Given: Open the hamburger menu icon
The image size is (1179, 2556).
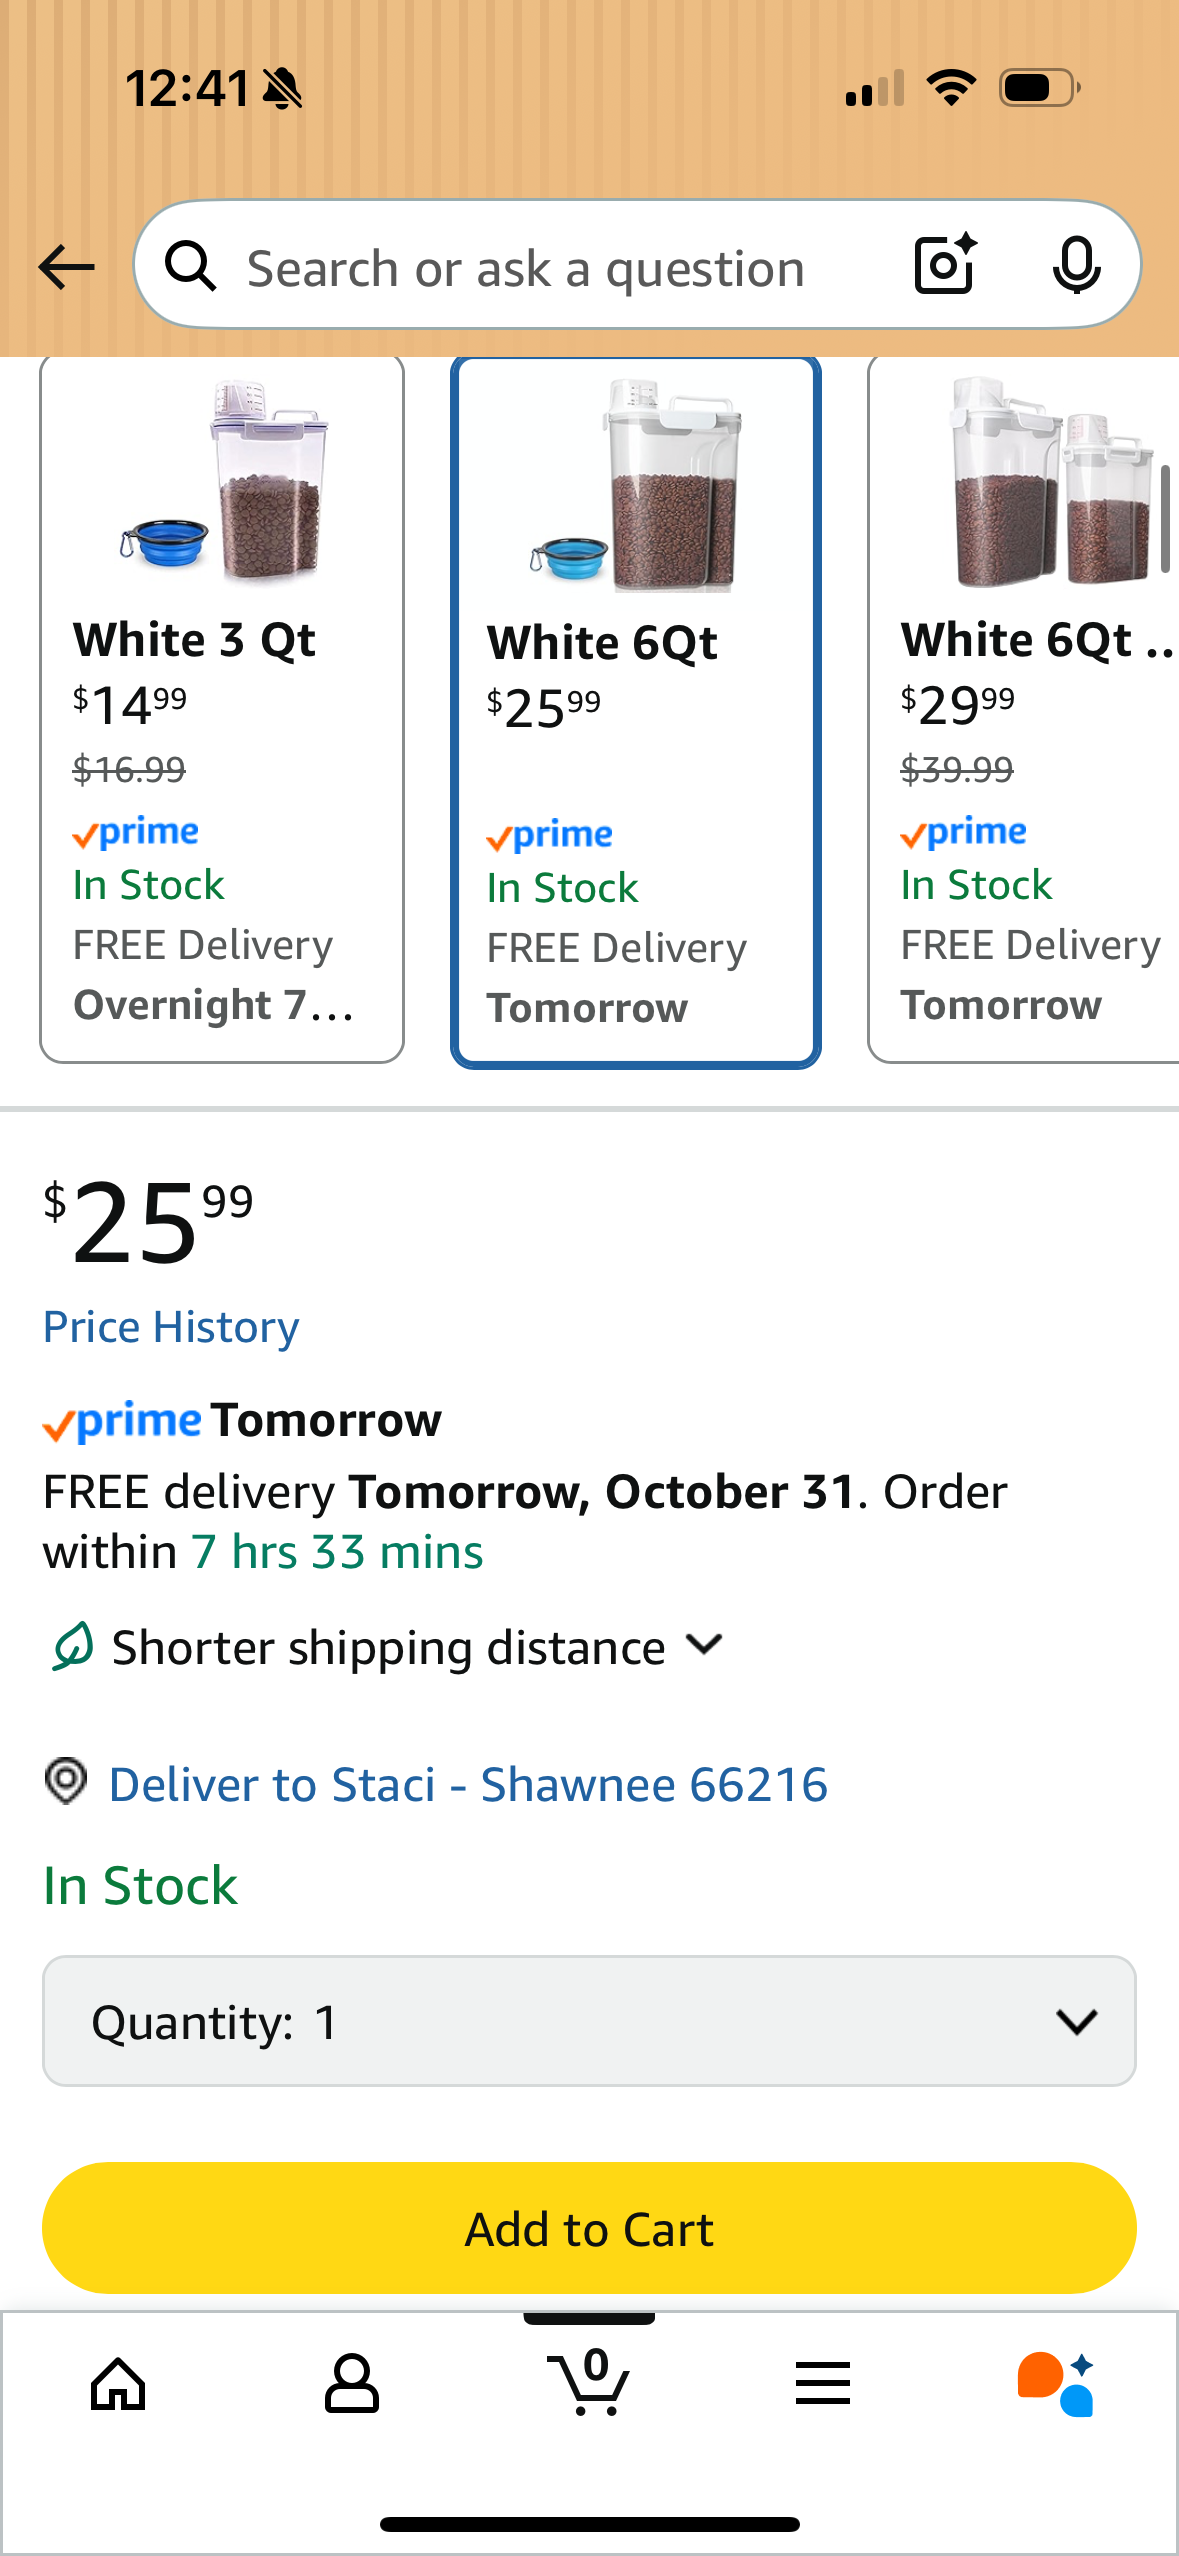Looking at the screenshot, I should tap(823, 2384).
